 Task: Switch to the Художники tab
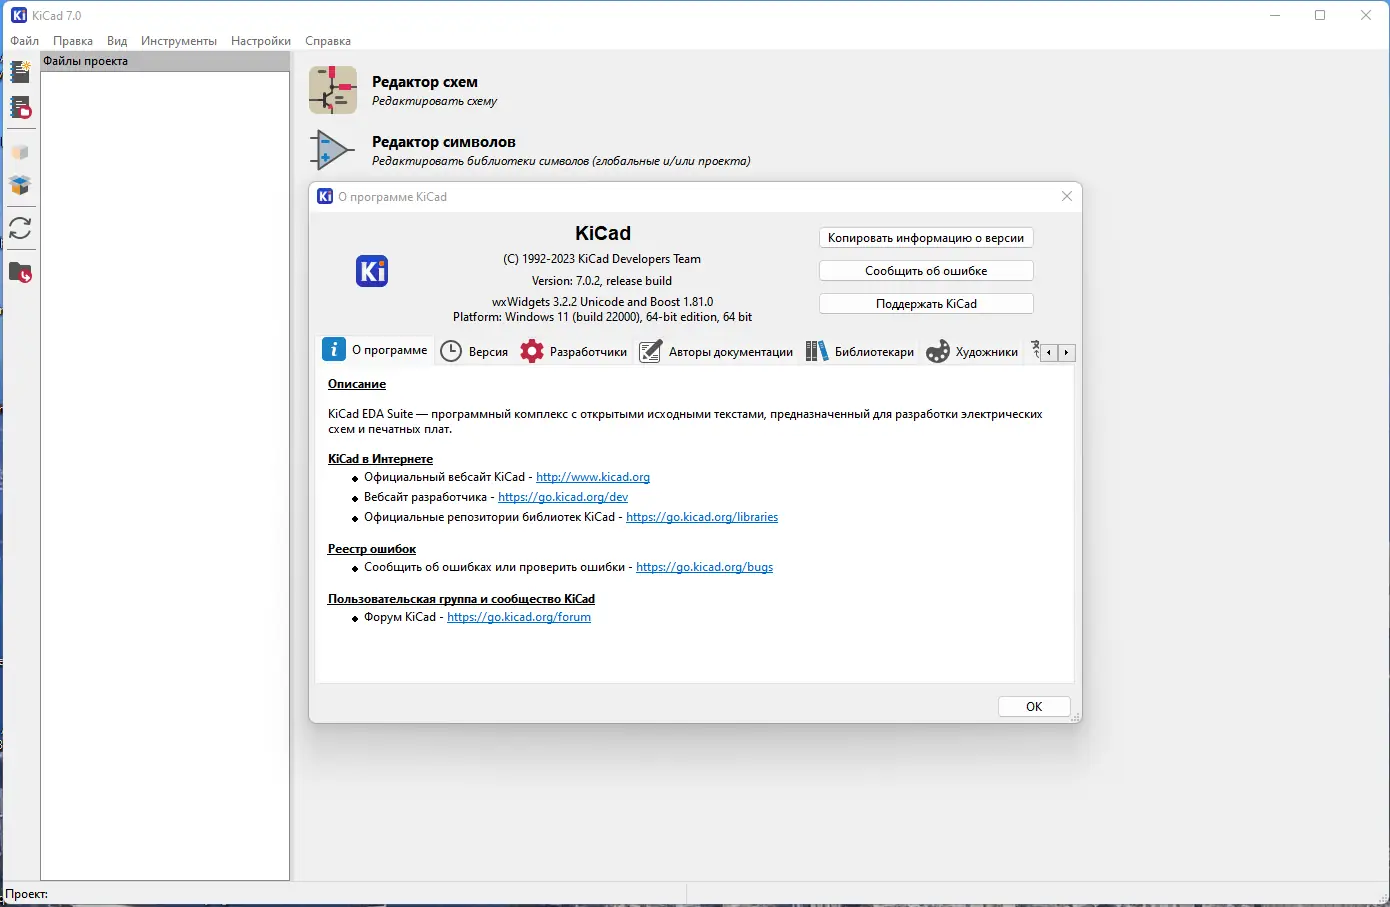[x=972, y=351]
